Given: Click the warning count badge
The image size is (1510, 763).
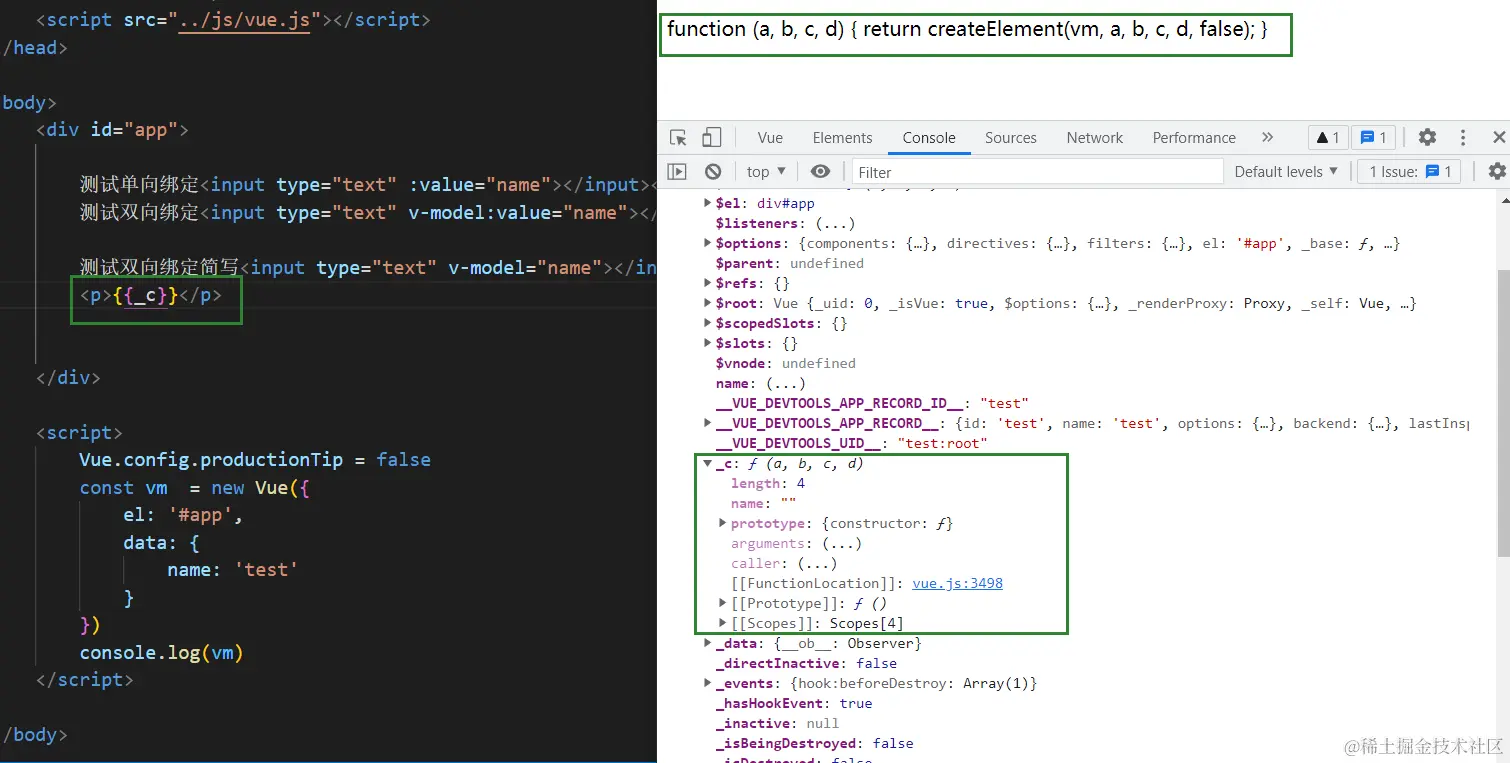Looking at the screenshot, I should [x=1329, y=138].
